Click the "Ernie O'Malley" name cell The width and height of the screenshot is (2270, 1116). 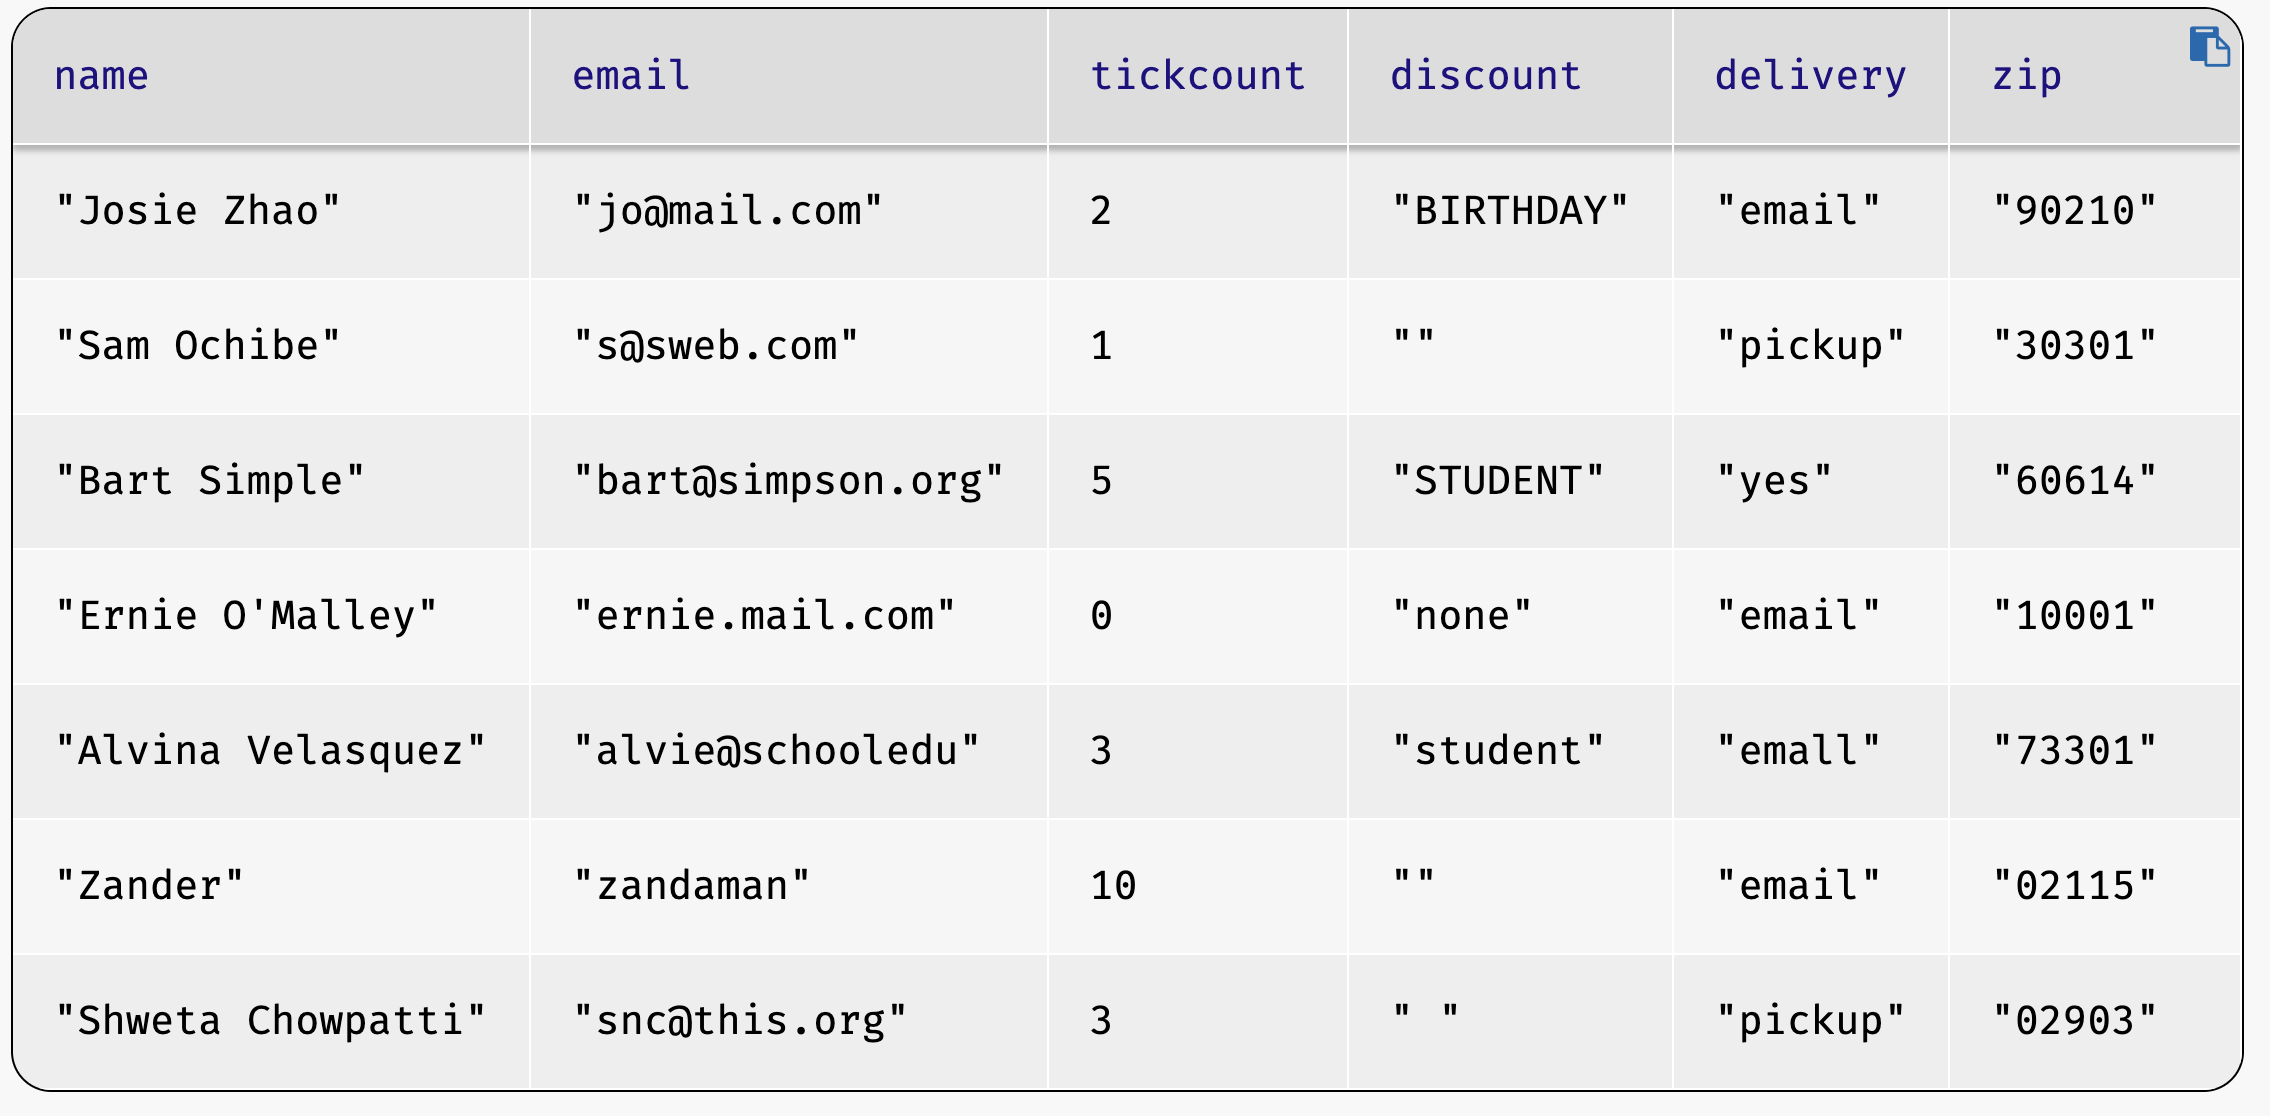coord(271,616)
